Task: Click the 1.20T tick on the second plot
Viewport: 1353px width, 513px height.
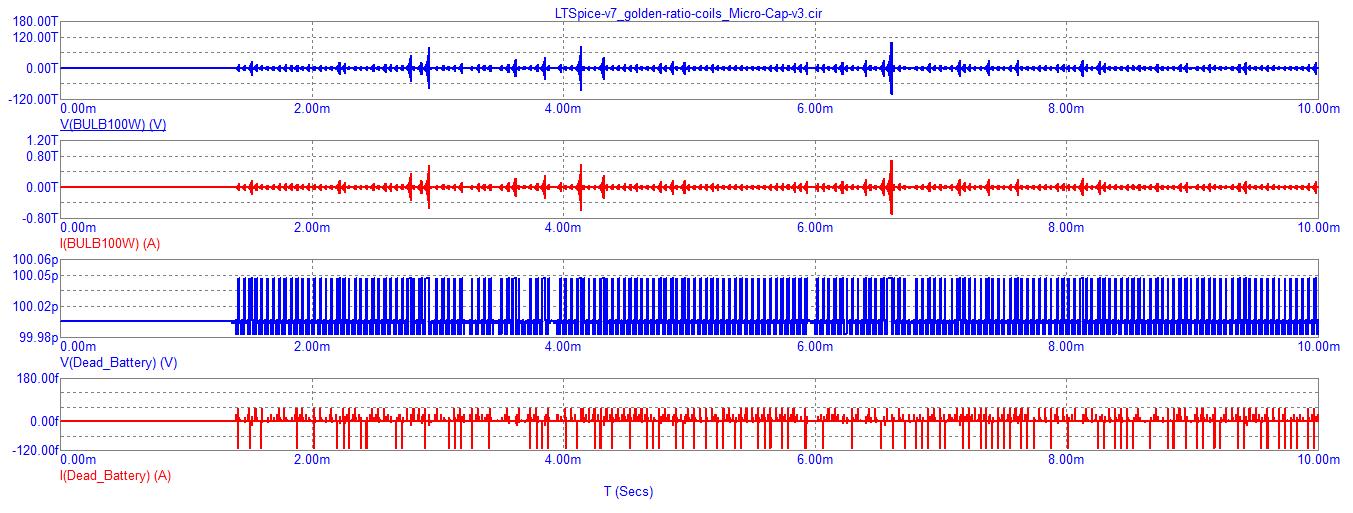Action: pos(41,140)
